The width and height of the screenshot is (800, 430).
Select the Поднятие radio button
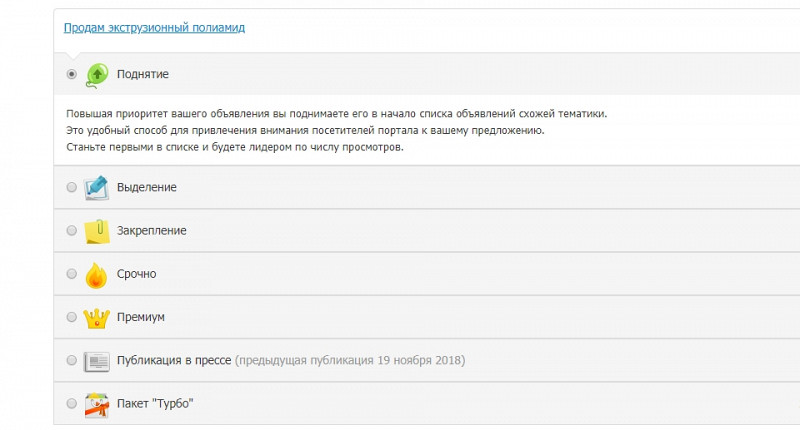point(71,74)
